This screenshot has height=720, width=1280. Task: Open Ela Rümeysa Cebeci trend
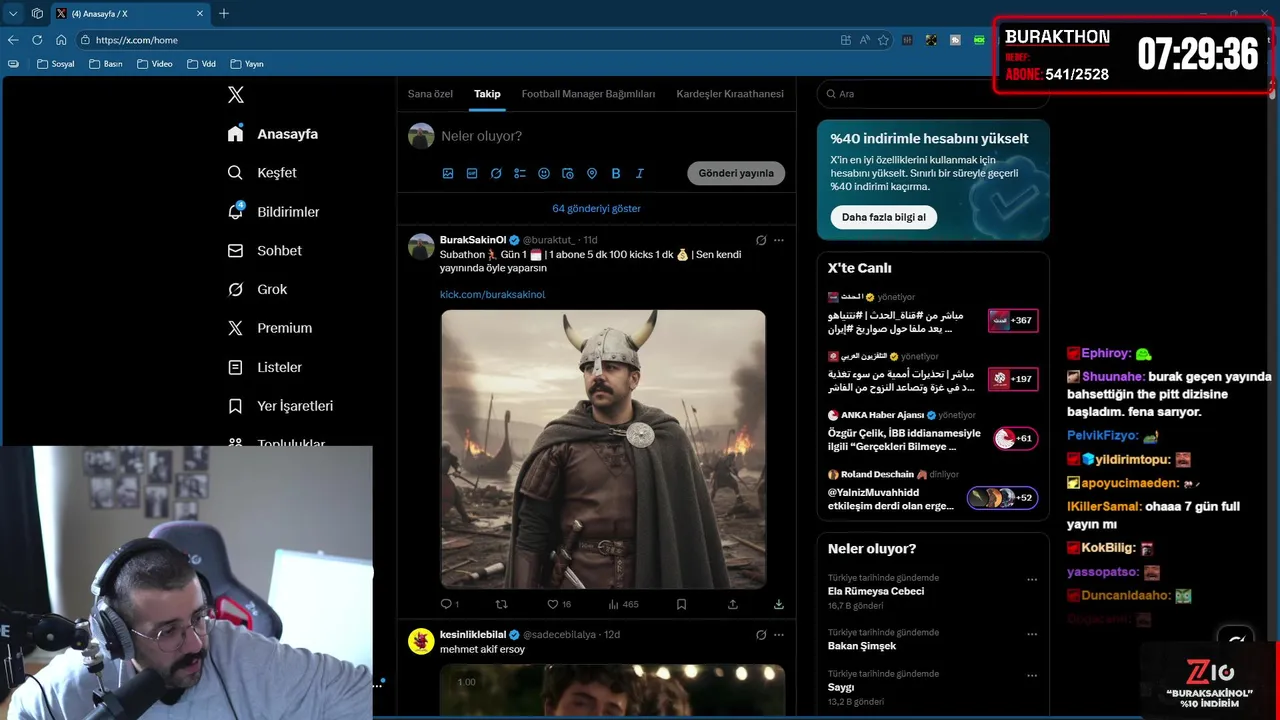[875, 591]
